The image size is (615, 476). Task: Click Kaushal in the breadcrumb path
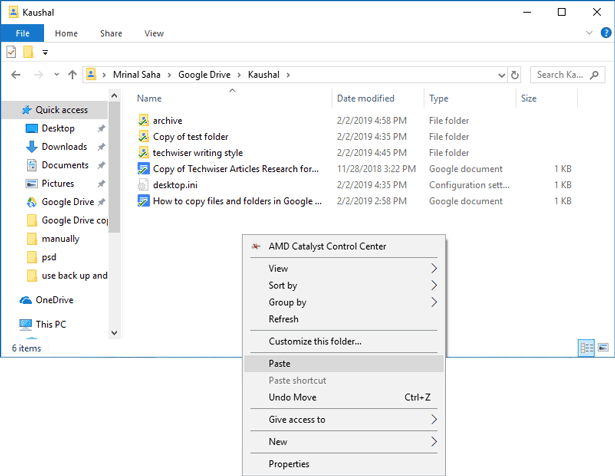click(264, 74)
